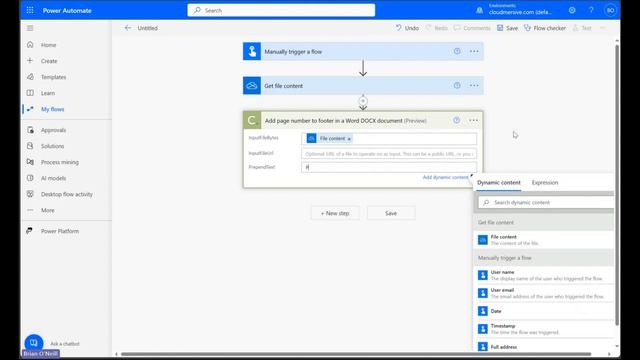Screen dimensions: 640x360
Task: Open the help question mark icon
Action: pyautogui.click(x=591, y=10)
